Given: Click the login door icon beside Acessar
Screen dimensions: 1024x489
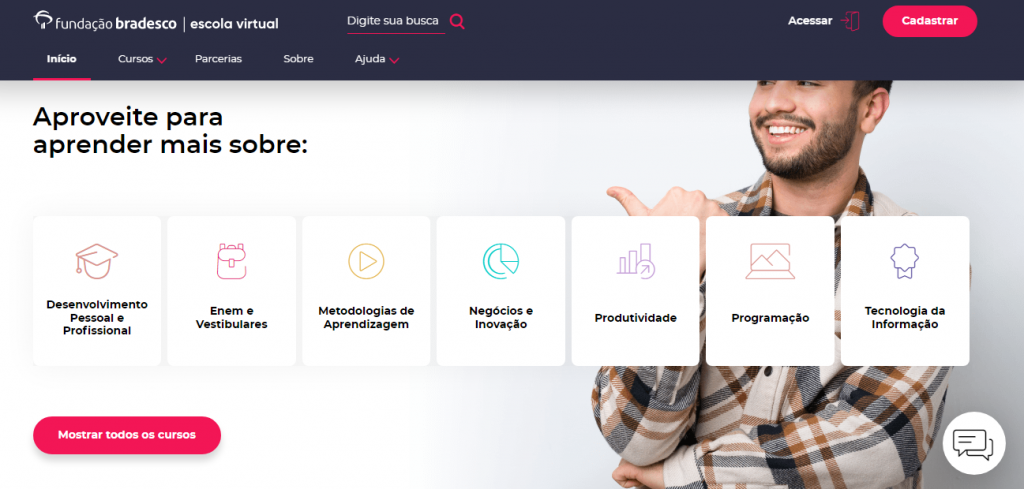Looking at the screenshot, I should pyautogui.click(x=850, y=21).
